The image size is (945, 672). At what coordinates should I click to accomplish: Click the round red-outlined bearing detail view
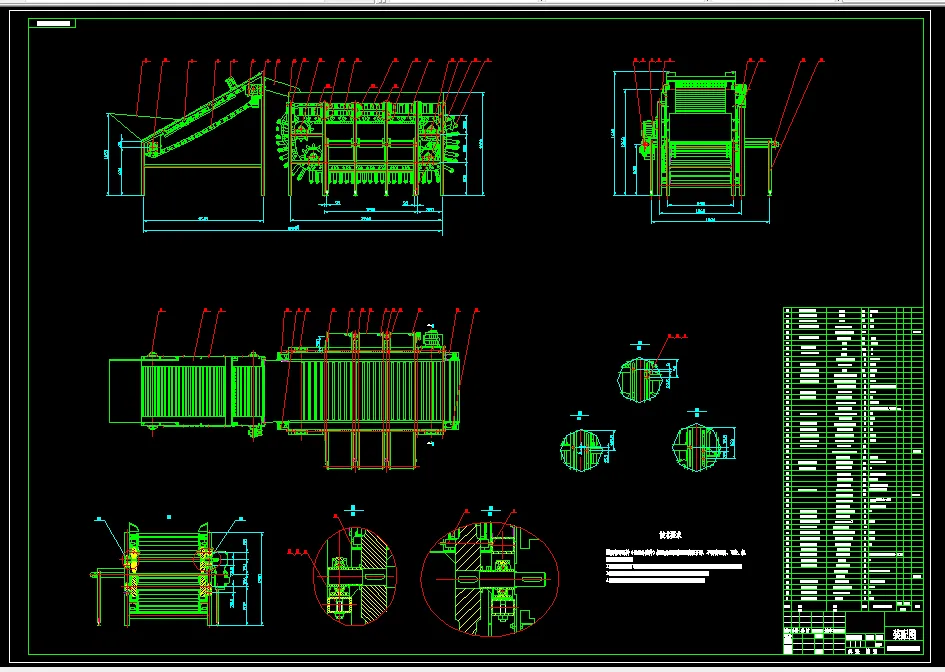354,576
